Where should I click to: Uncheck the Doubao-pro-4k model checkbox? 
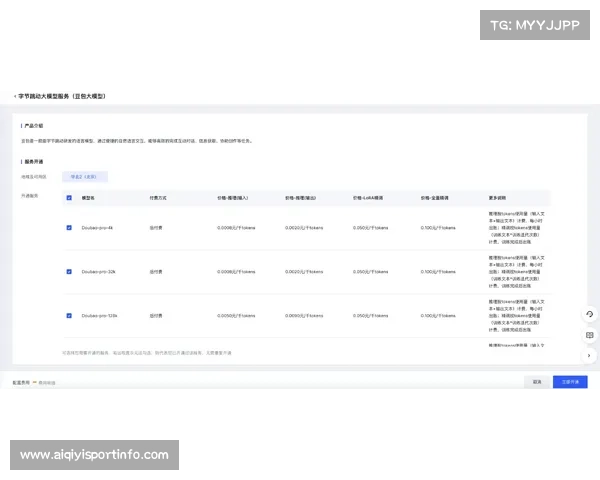pyautogui.click(x=69, y=228)
